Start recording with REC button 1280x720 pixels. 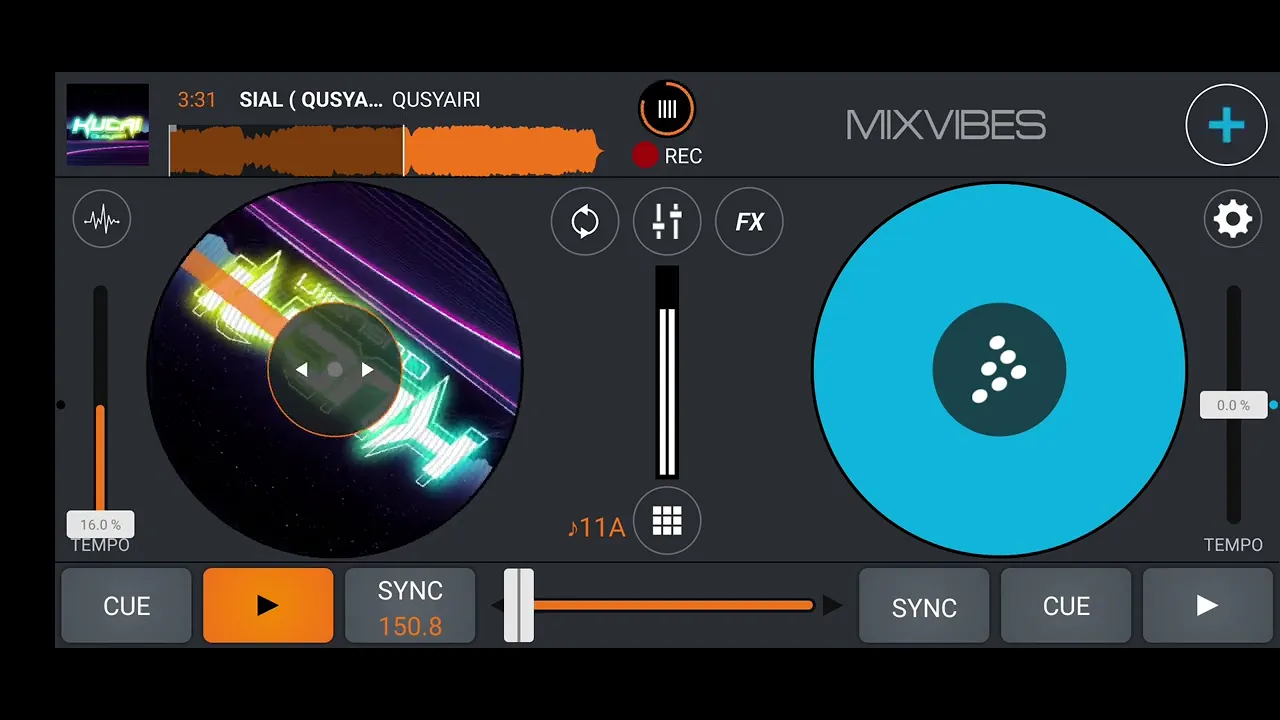(667, 156)
